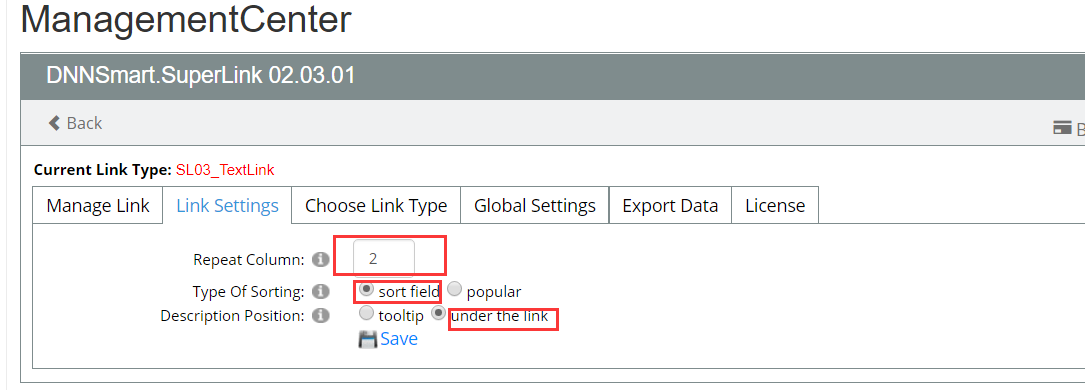Viewport: 1085px width, 390px height.
Task: Click the card icon at the toolbar's right
Action: tap(1062, 128)
